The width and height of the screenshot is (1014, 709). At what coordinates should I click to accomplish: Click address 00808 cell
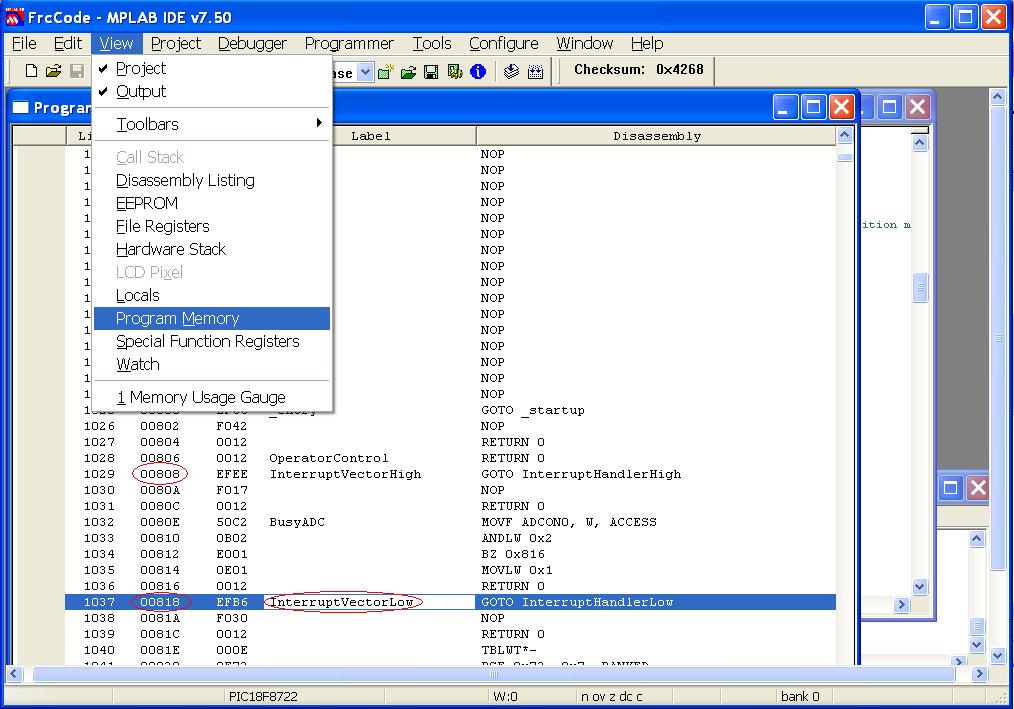pyautogui.click(x=160, y=474)
